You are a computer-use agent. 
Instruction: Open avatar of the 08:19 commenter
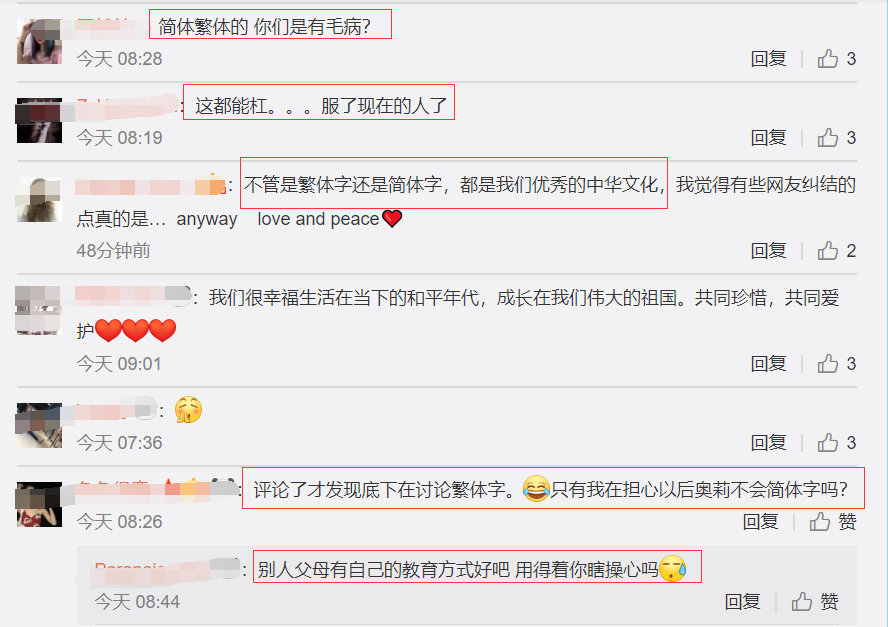tap(39, 120)
